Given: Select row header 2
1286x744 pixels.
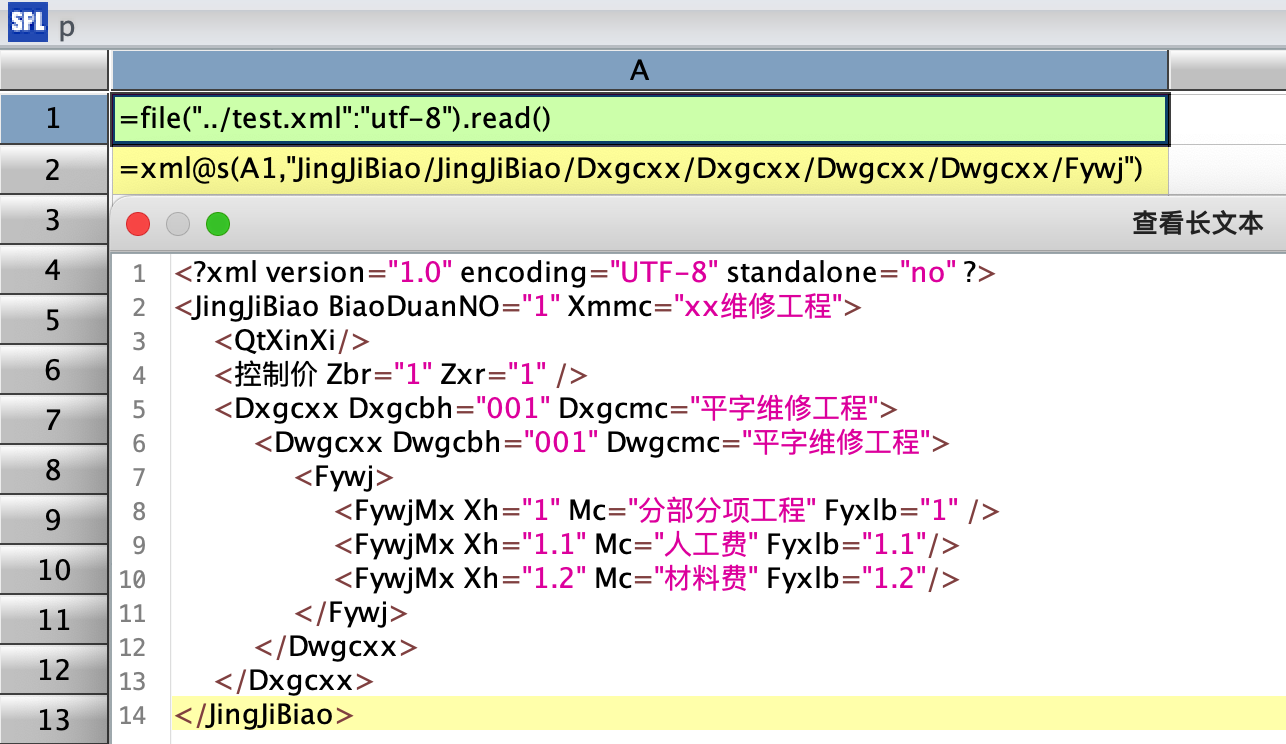Looking at the screenshot, I should click(54, 170).
